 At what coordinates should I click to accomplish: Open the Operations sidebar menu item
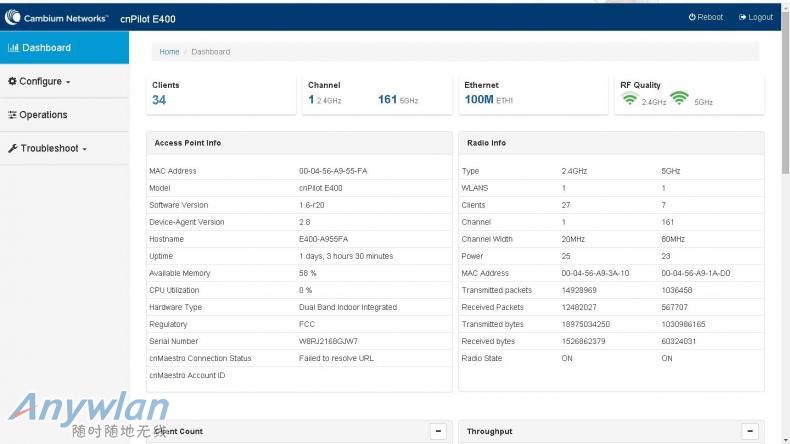[43, 115]
